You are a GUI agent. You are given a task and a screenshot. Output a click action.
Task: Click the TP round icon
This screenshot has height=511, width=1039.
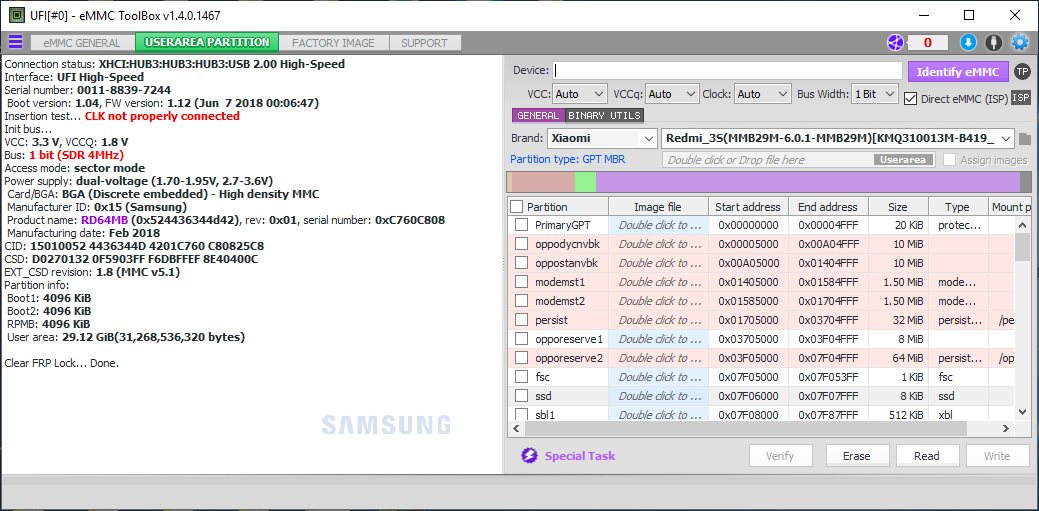click(x=1022, y=72)
